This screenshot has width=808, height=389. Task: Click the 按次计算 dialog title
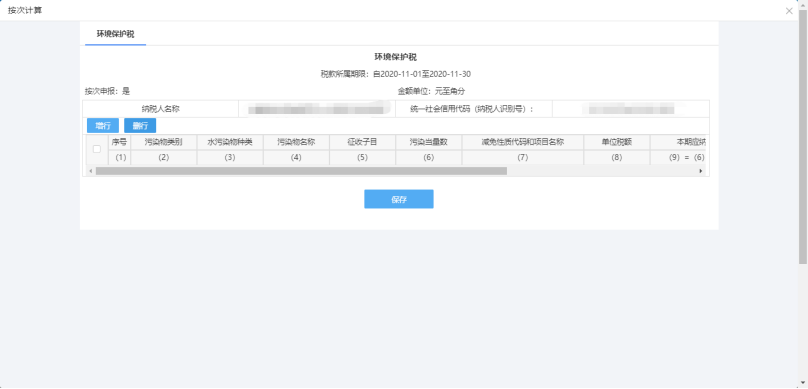pos(25,10)
